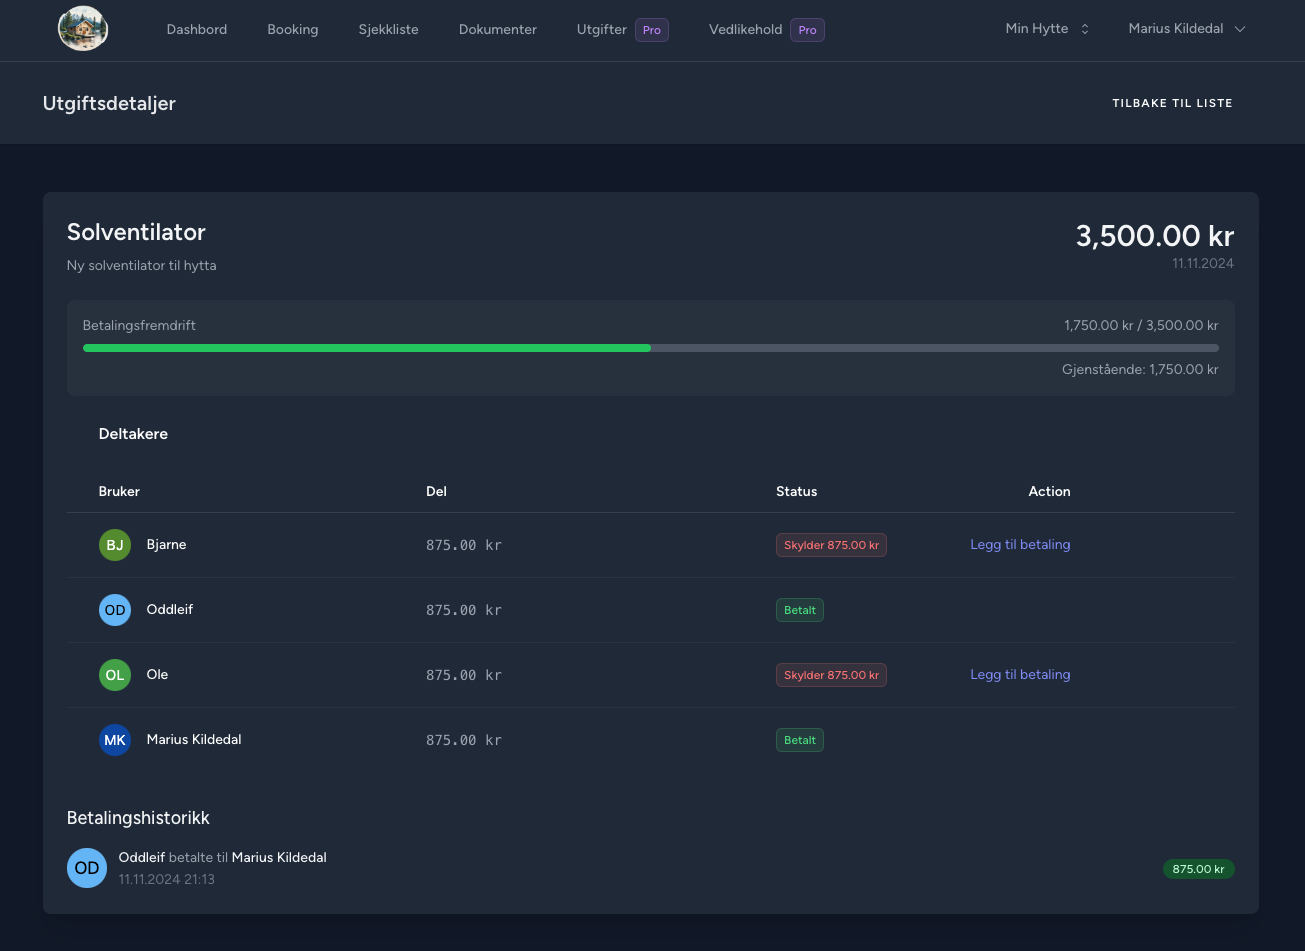
Task: Open the Min Hytte cabin selector
Action: (x=1047, y=29)
